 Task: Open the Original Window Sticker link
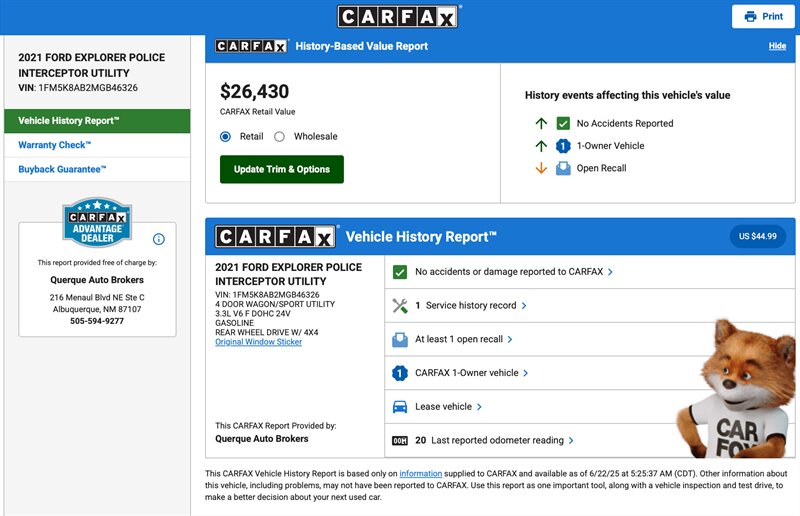pos(258,342)
